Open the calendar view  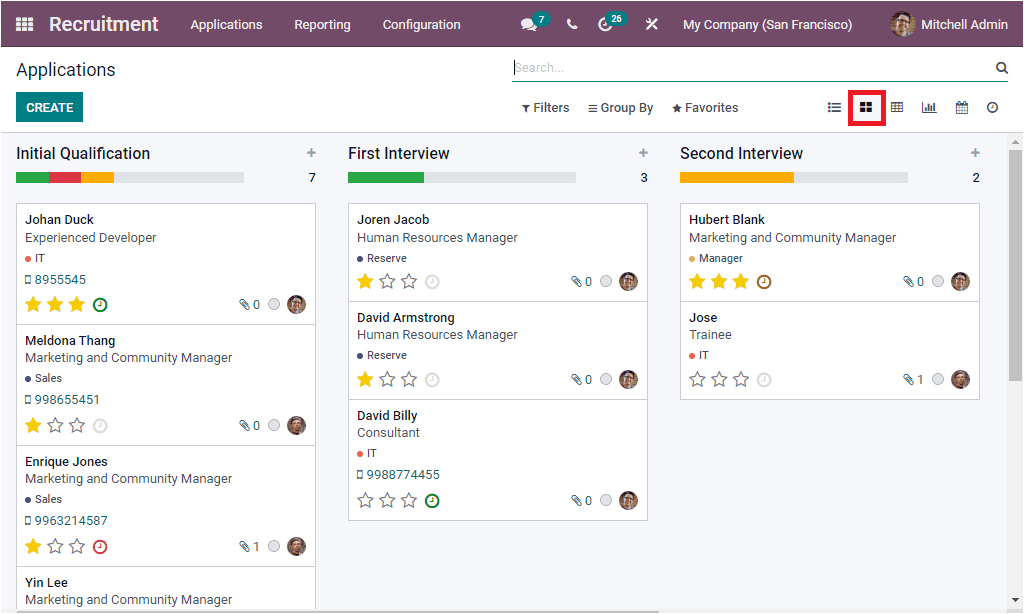click(961, 107)
